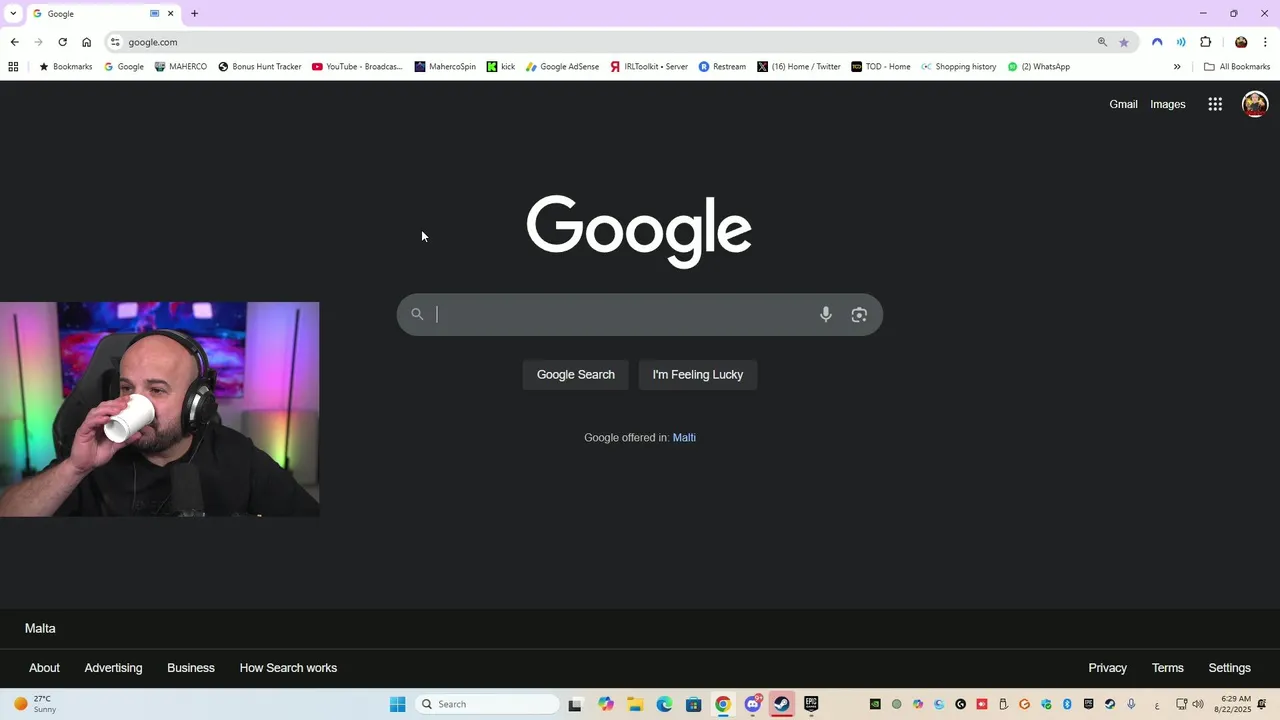Open the Discord taskbar icon with notification badge
This screenshot has height=720, width=1280.
click(753, 704)
